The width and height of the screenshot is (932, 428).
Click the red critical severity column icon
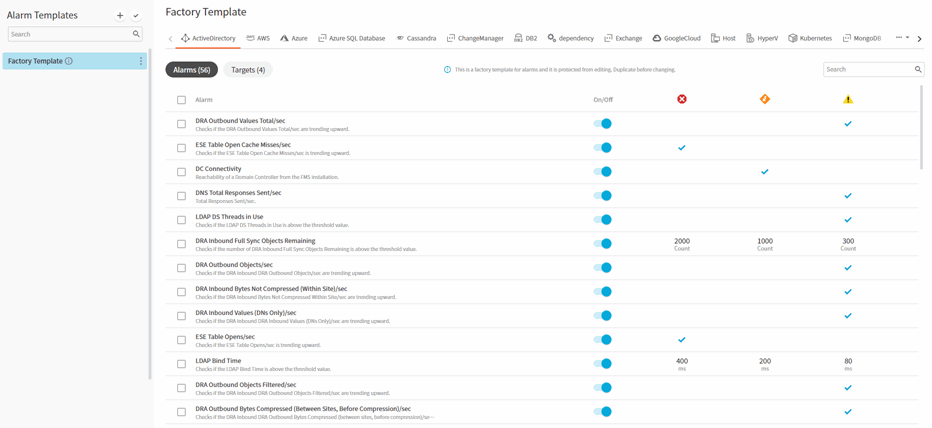(x=682, y=99)
